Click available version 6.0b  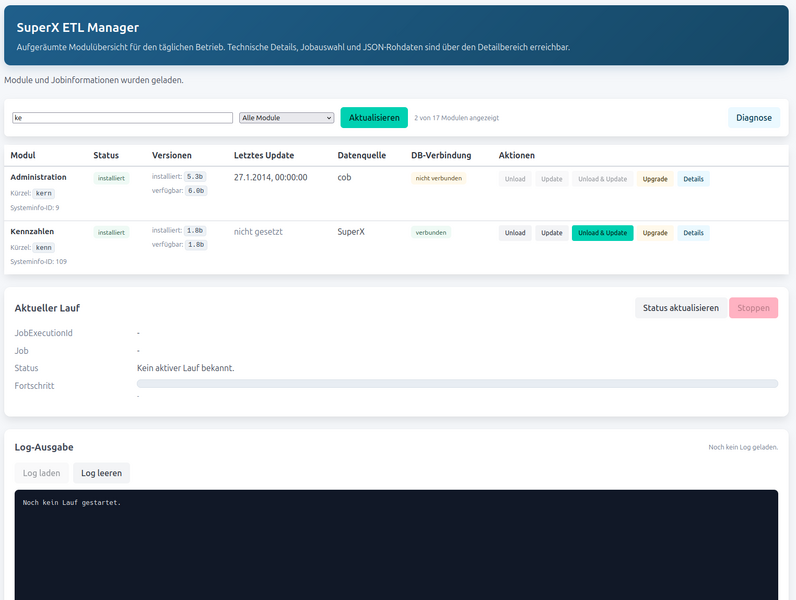click(x=196, y=191)
